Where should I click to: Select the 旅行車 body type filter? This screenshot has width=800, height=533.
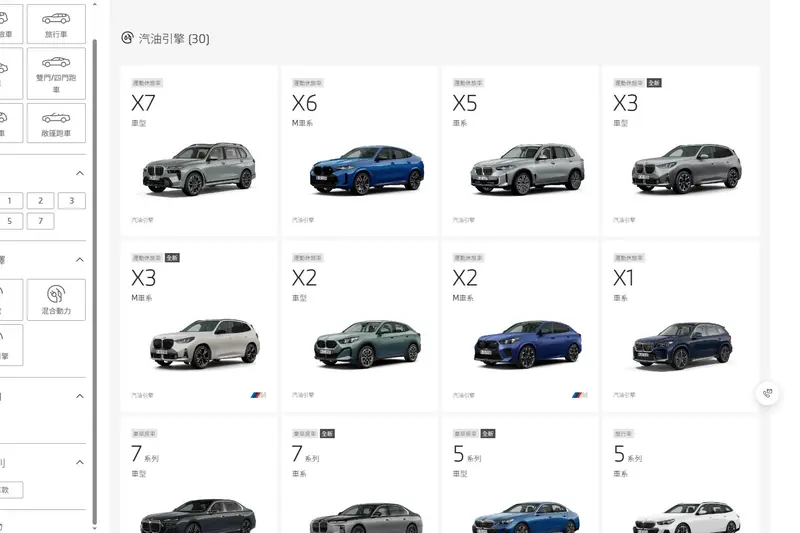pos(56,23)
